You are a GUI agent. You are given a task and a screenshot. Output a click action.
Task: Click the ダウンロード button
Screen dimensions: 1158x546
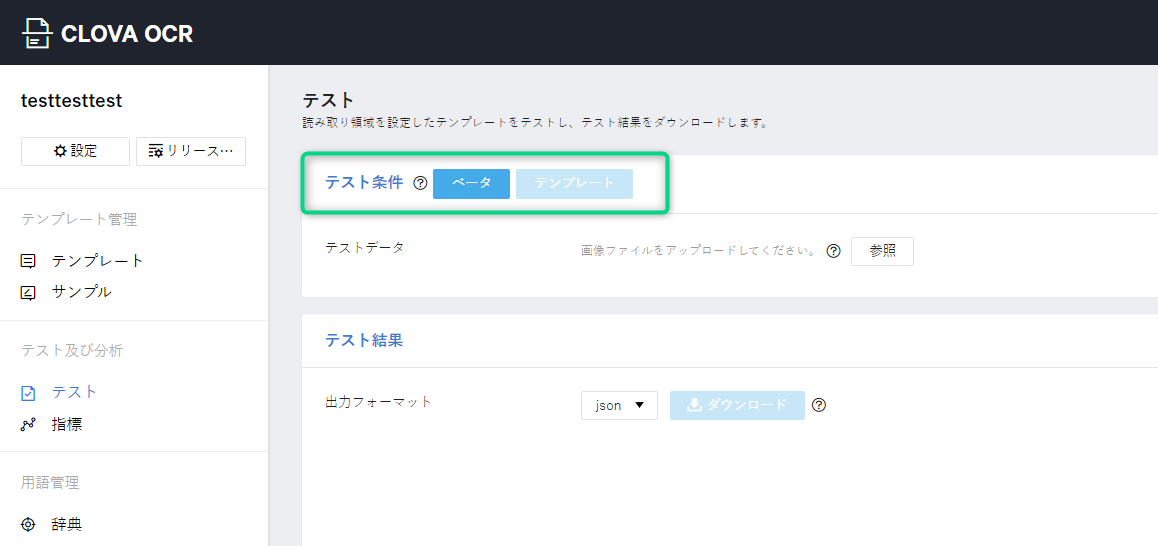click(x=737, y=405)
